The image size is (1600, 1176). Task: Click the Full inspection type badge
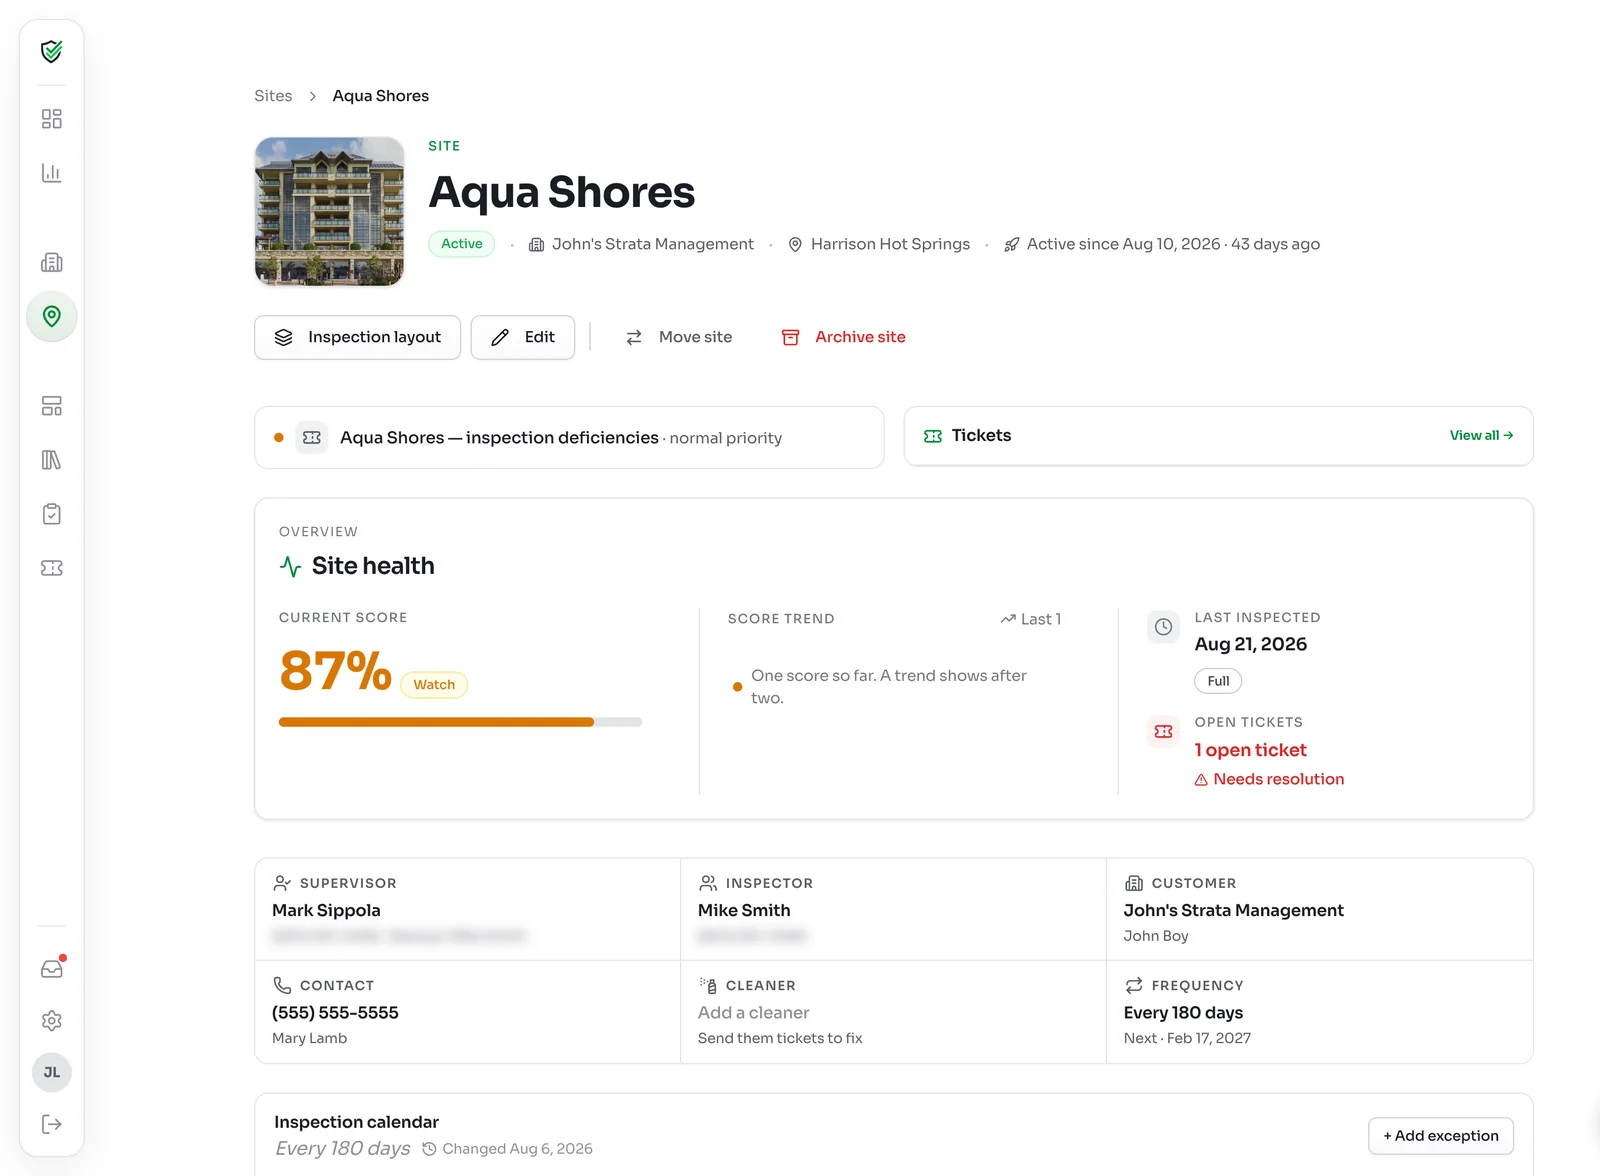point(1218,681)
